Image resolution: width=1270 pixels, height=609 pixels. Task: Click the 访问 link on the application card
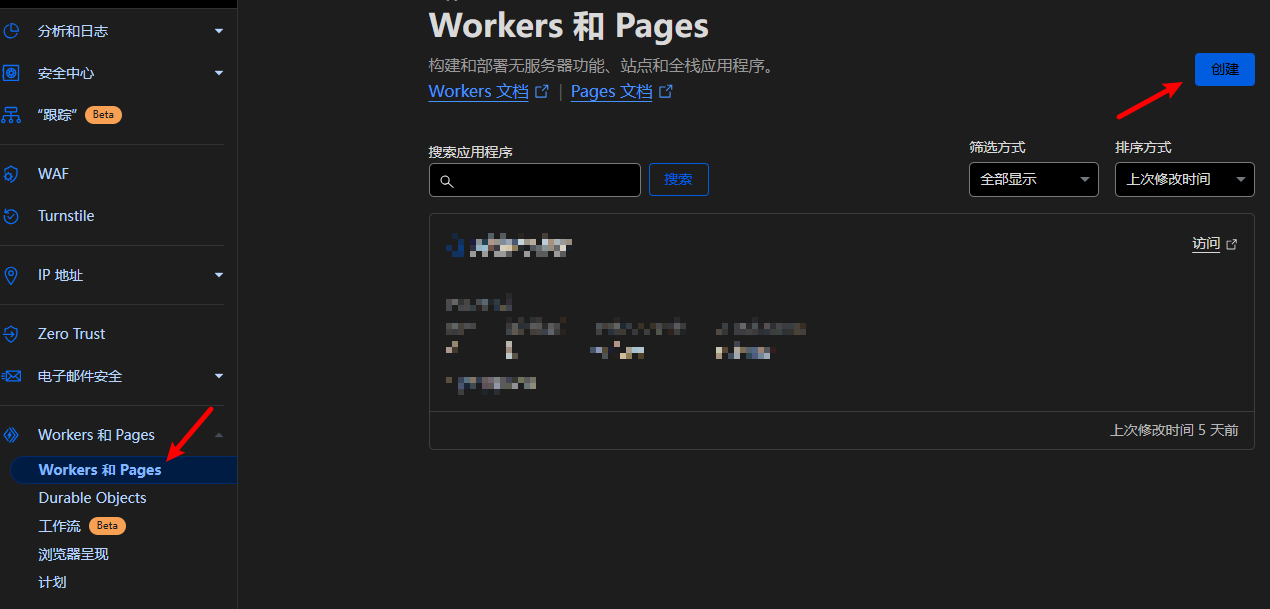click(x=1206, y=244)
